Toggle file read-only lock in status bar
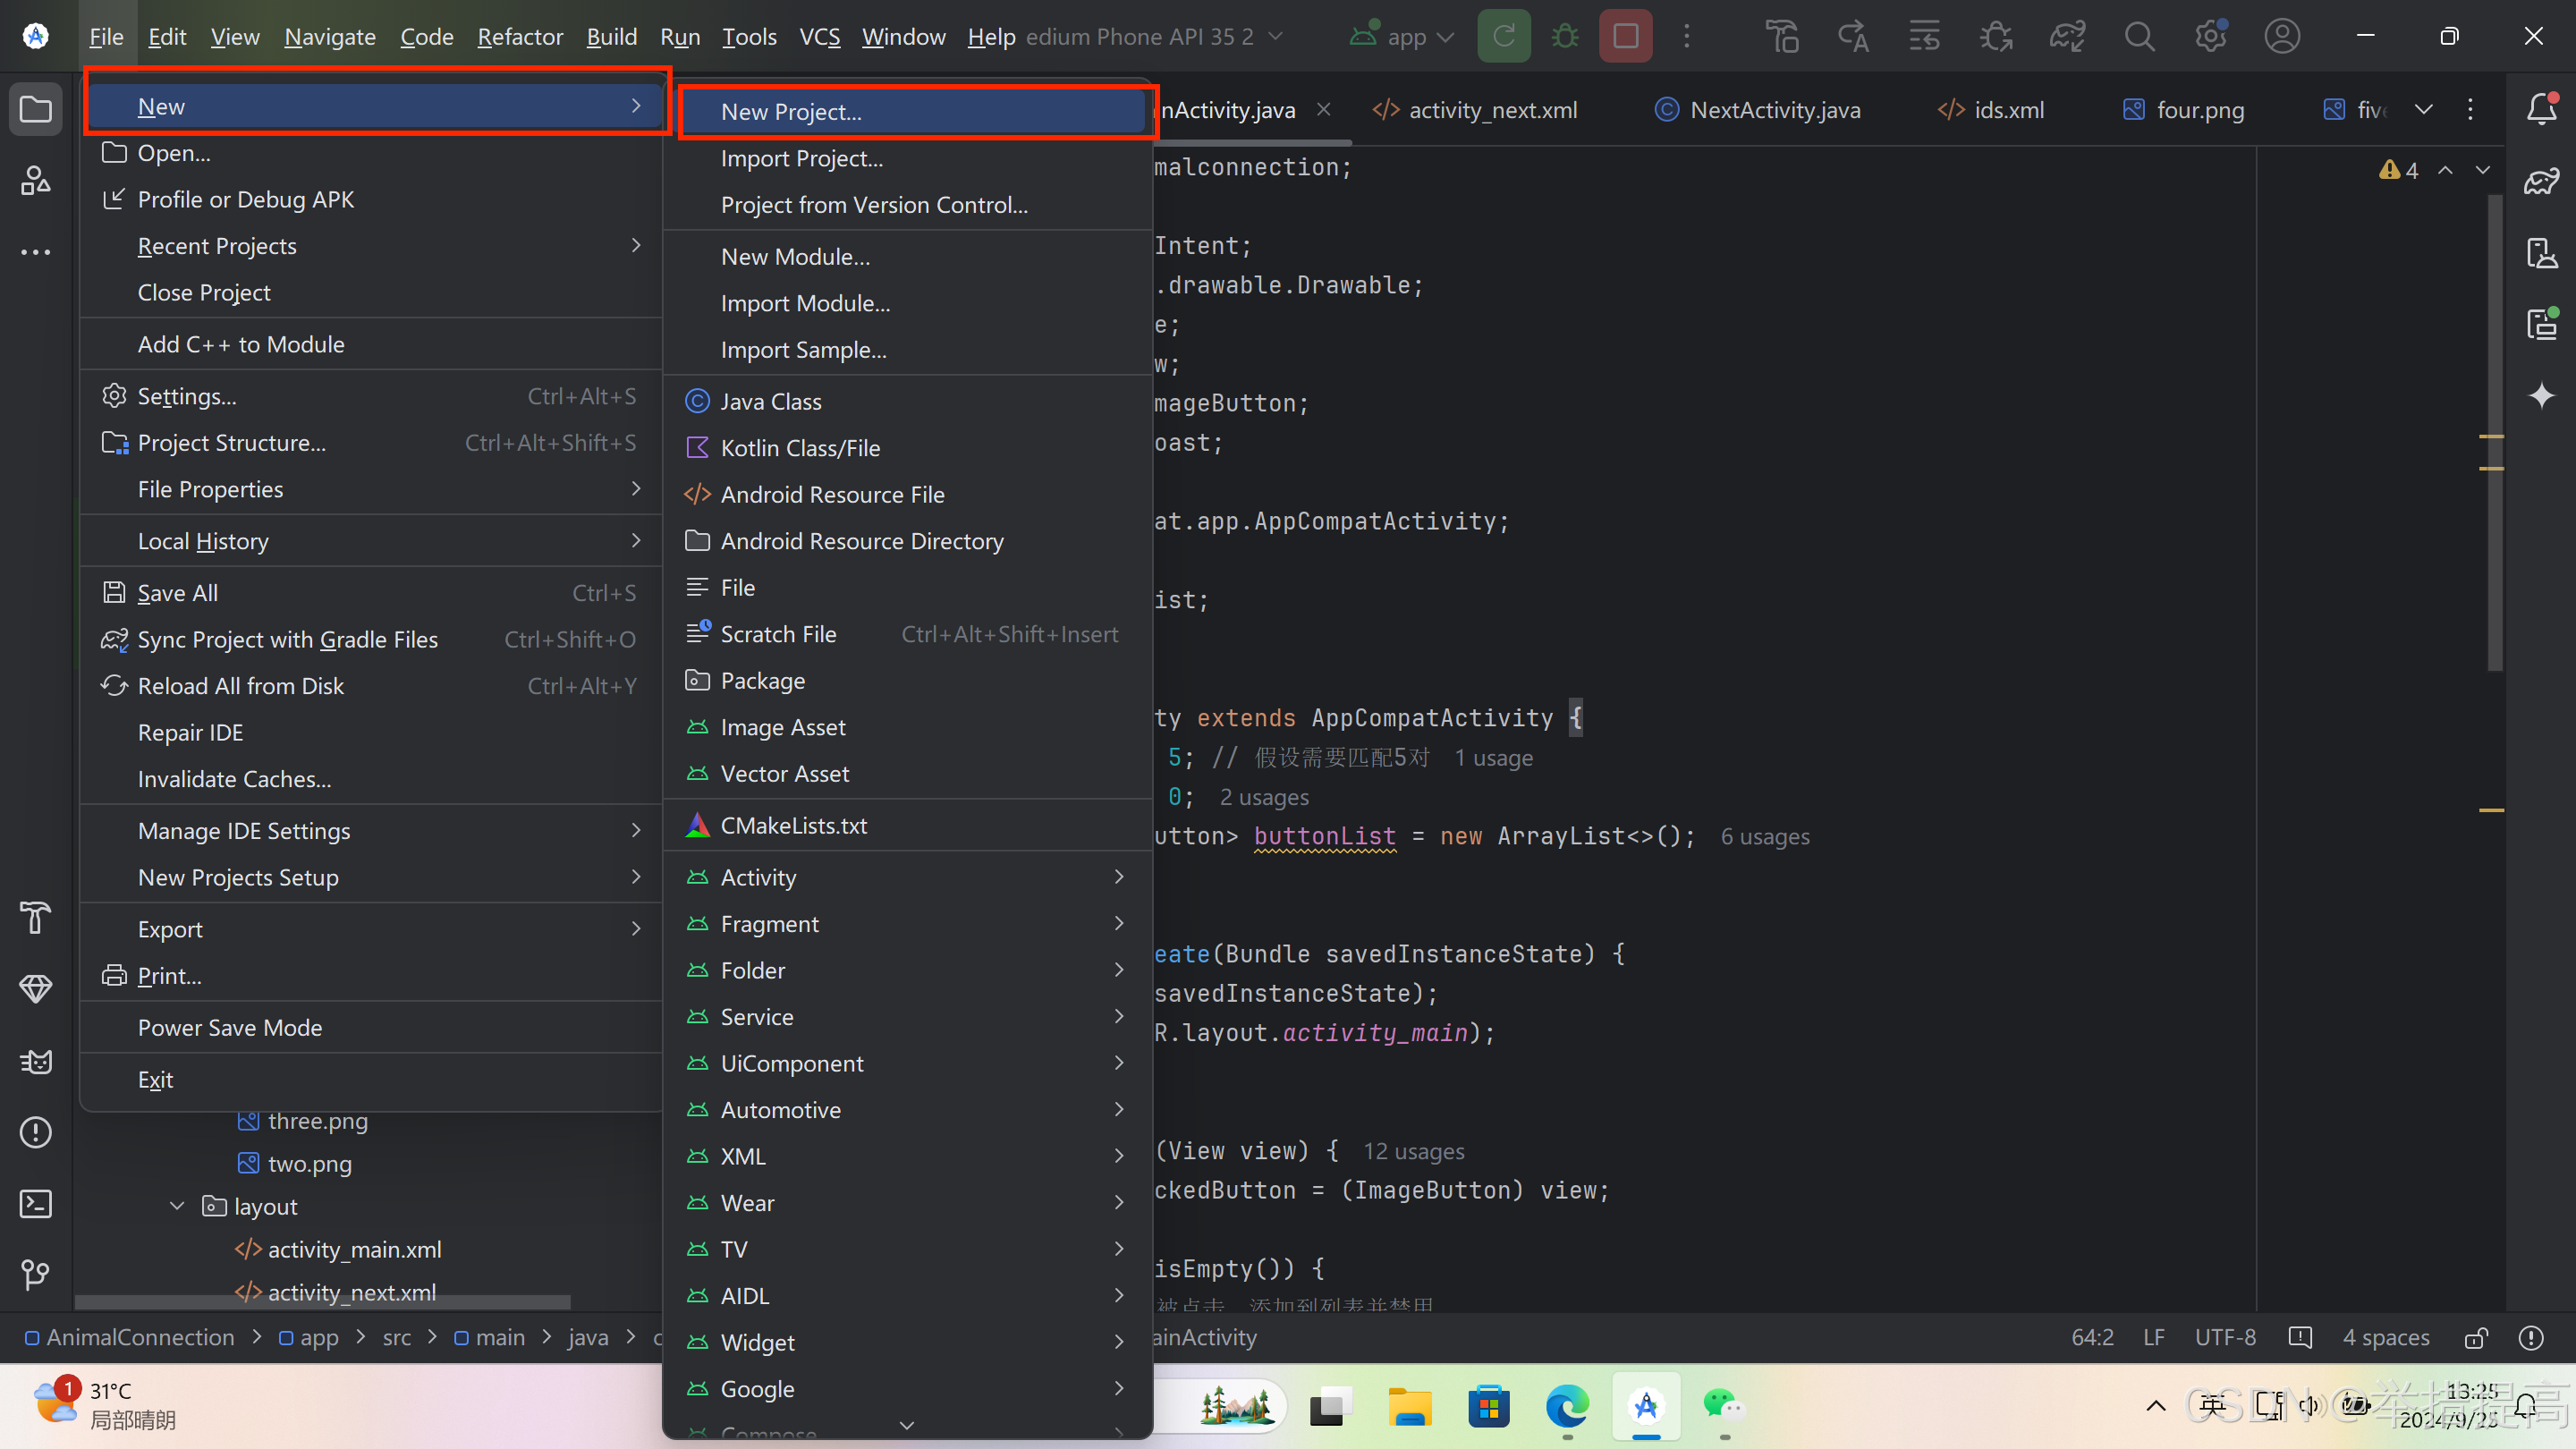The image size is (2576, 1449). (2476, 1338)
